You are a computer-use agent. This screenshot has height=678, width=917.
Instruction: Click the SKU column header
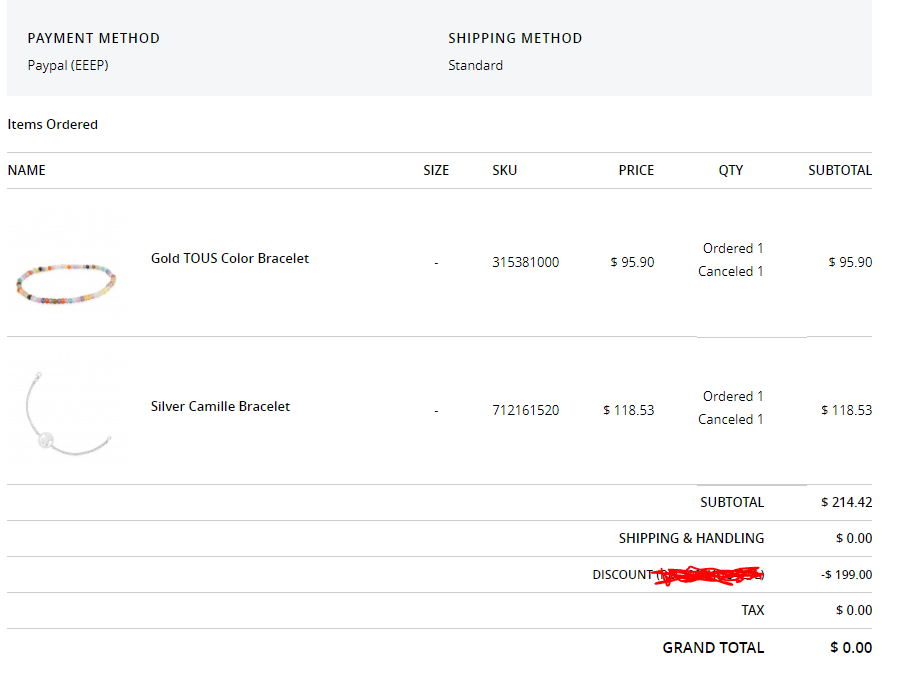coord(505,170)
